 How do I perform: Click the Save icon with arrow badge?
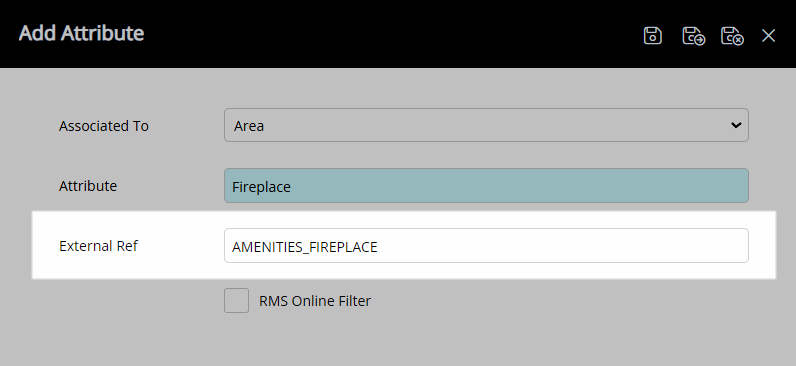pyautogui.click(x=693, y=36)
